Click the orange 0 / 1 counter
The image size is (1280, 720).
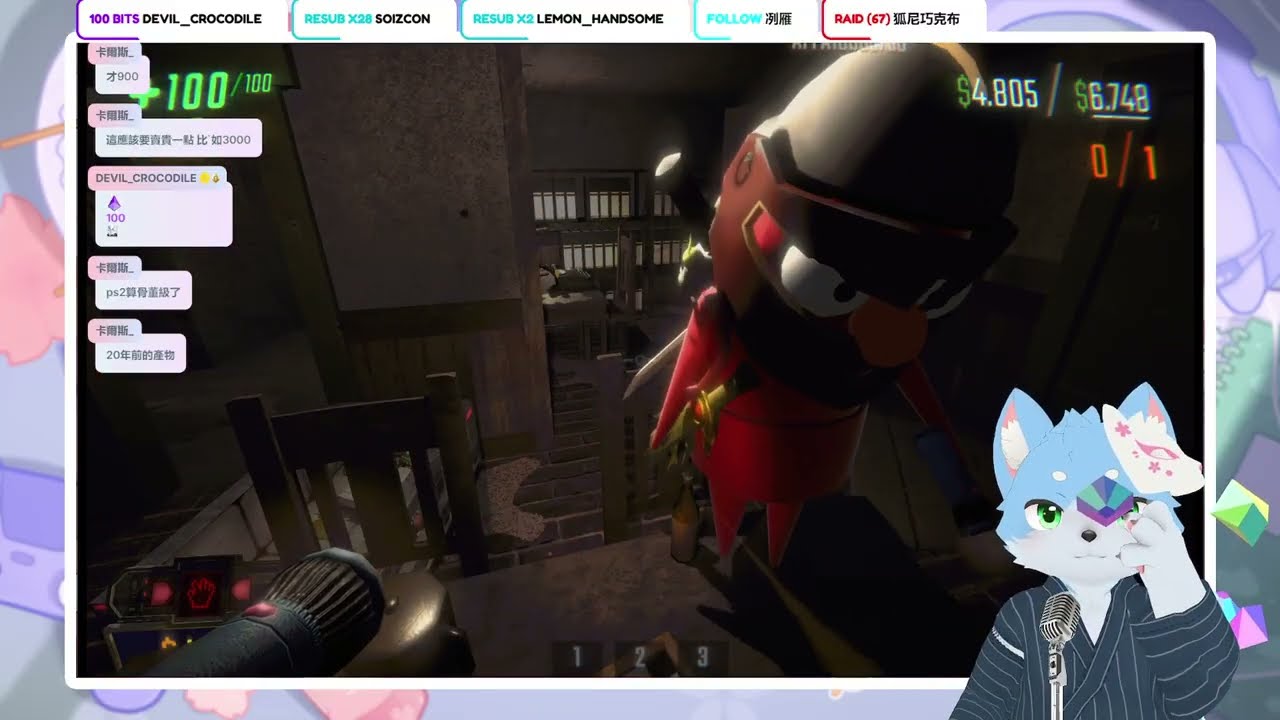tap(1124, 162)
